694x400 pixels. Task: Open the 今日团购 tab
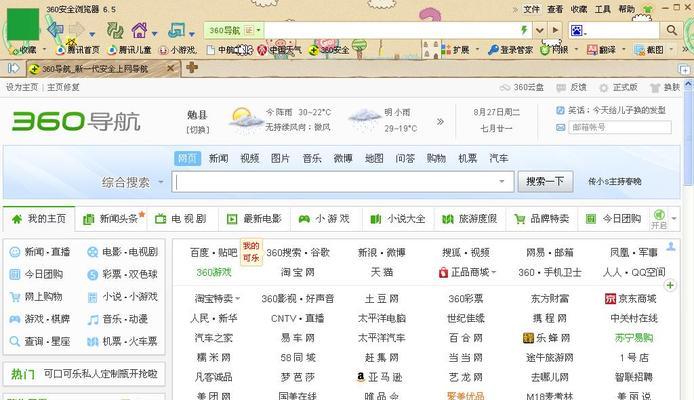614,219
